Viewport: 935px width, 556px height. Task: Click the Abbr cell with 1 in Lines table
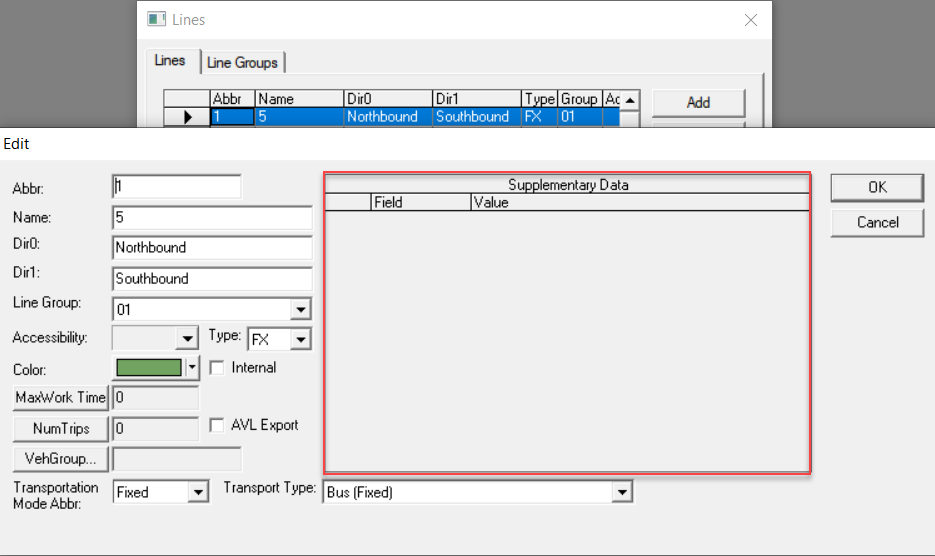(x=233, y=117)
